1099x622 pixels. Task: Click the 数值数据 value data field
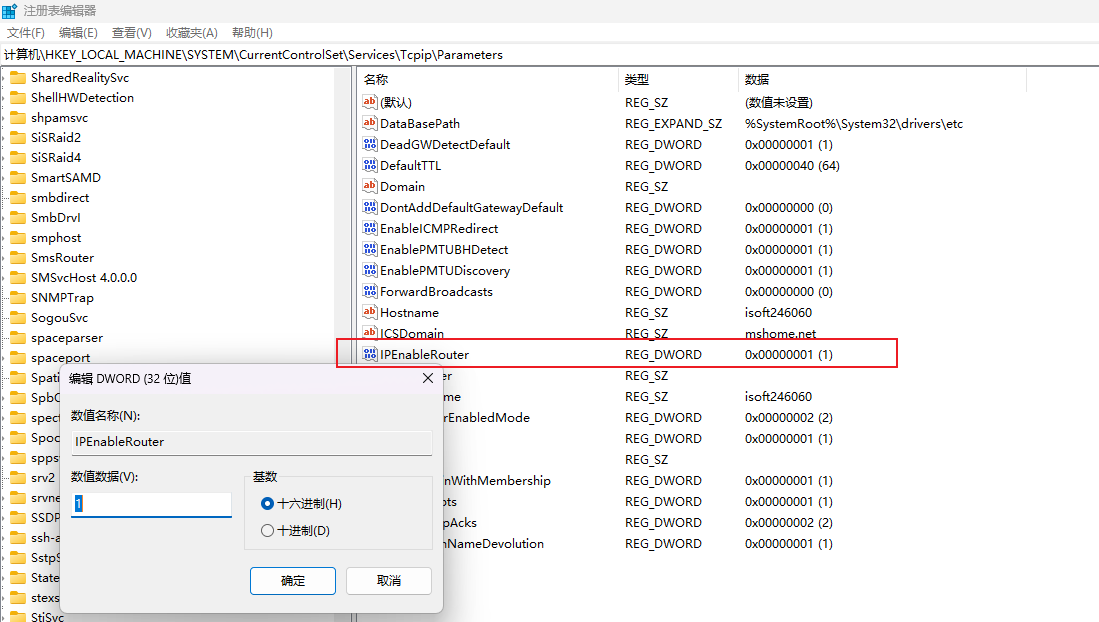pos(151,504)
